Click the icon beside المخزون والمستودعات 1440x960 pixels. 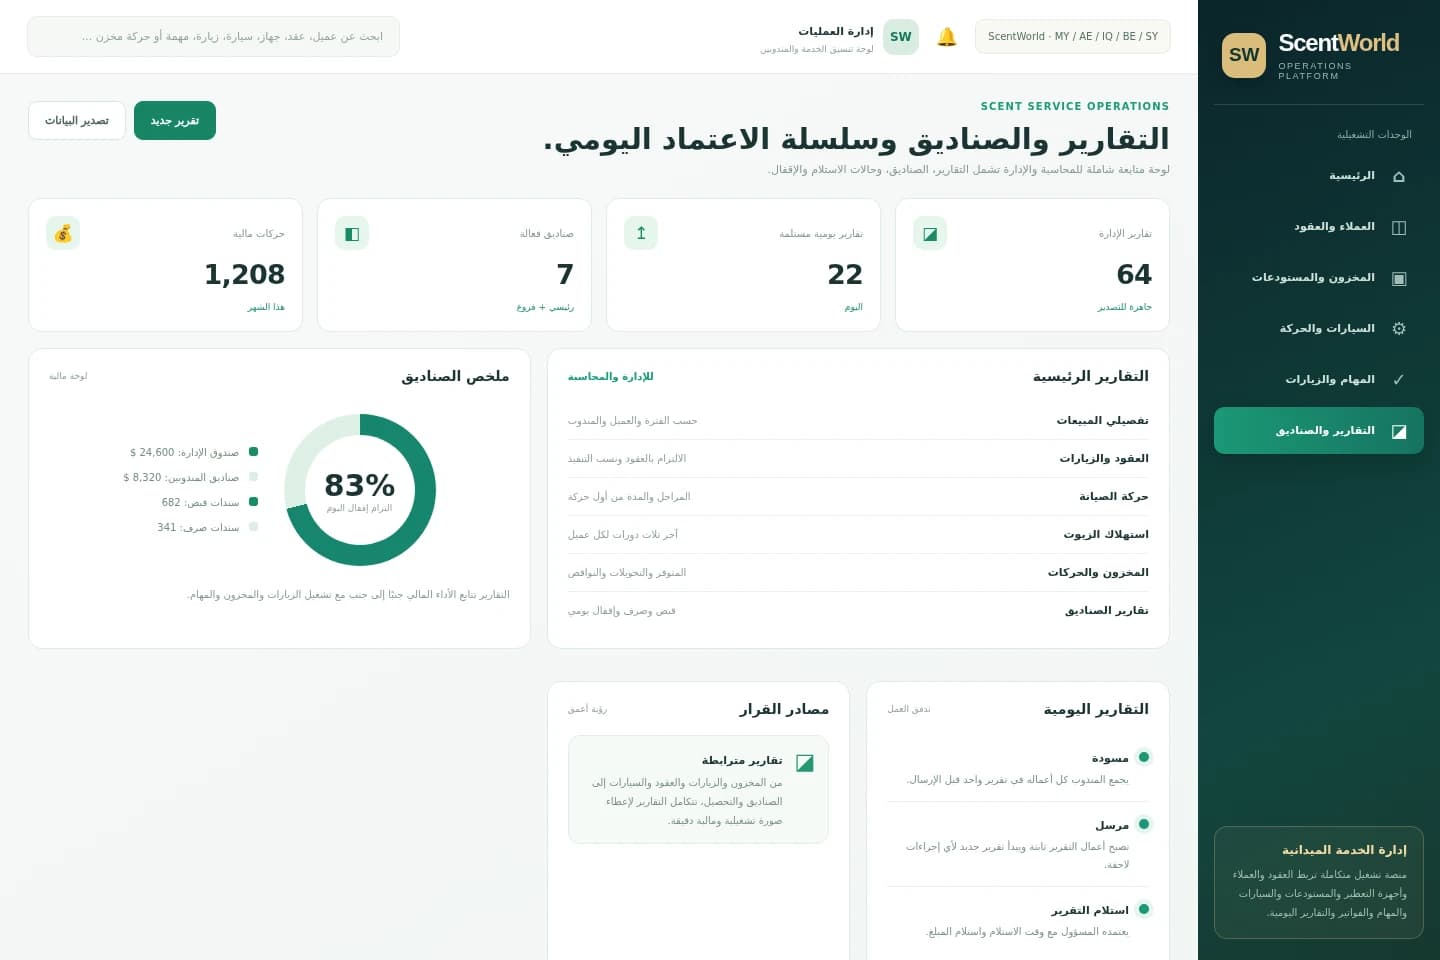click(1399, 278)
